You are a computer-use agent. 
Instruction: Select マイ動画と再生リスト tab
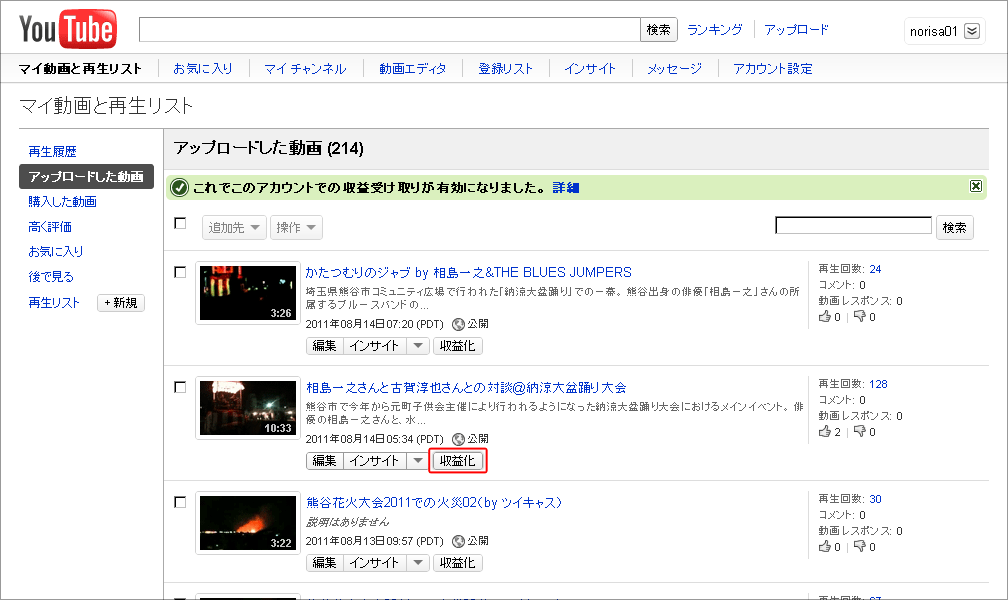pyautogui.click(x=80, y=68)
